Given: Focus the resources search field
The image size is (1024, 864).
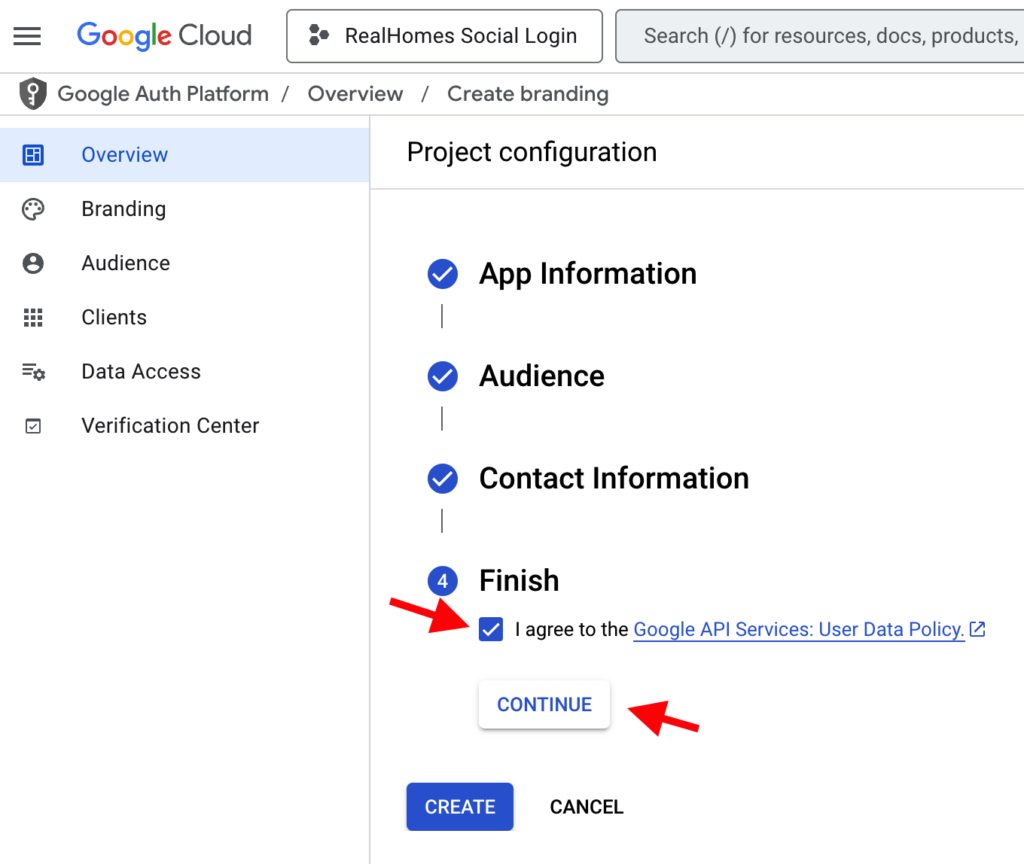Looking at the screenshot, I should 820,36.
